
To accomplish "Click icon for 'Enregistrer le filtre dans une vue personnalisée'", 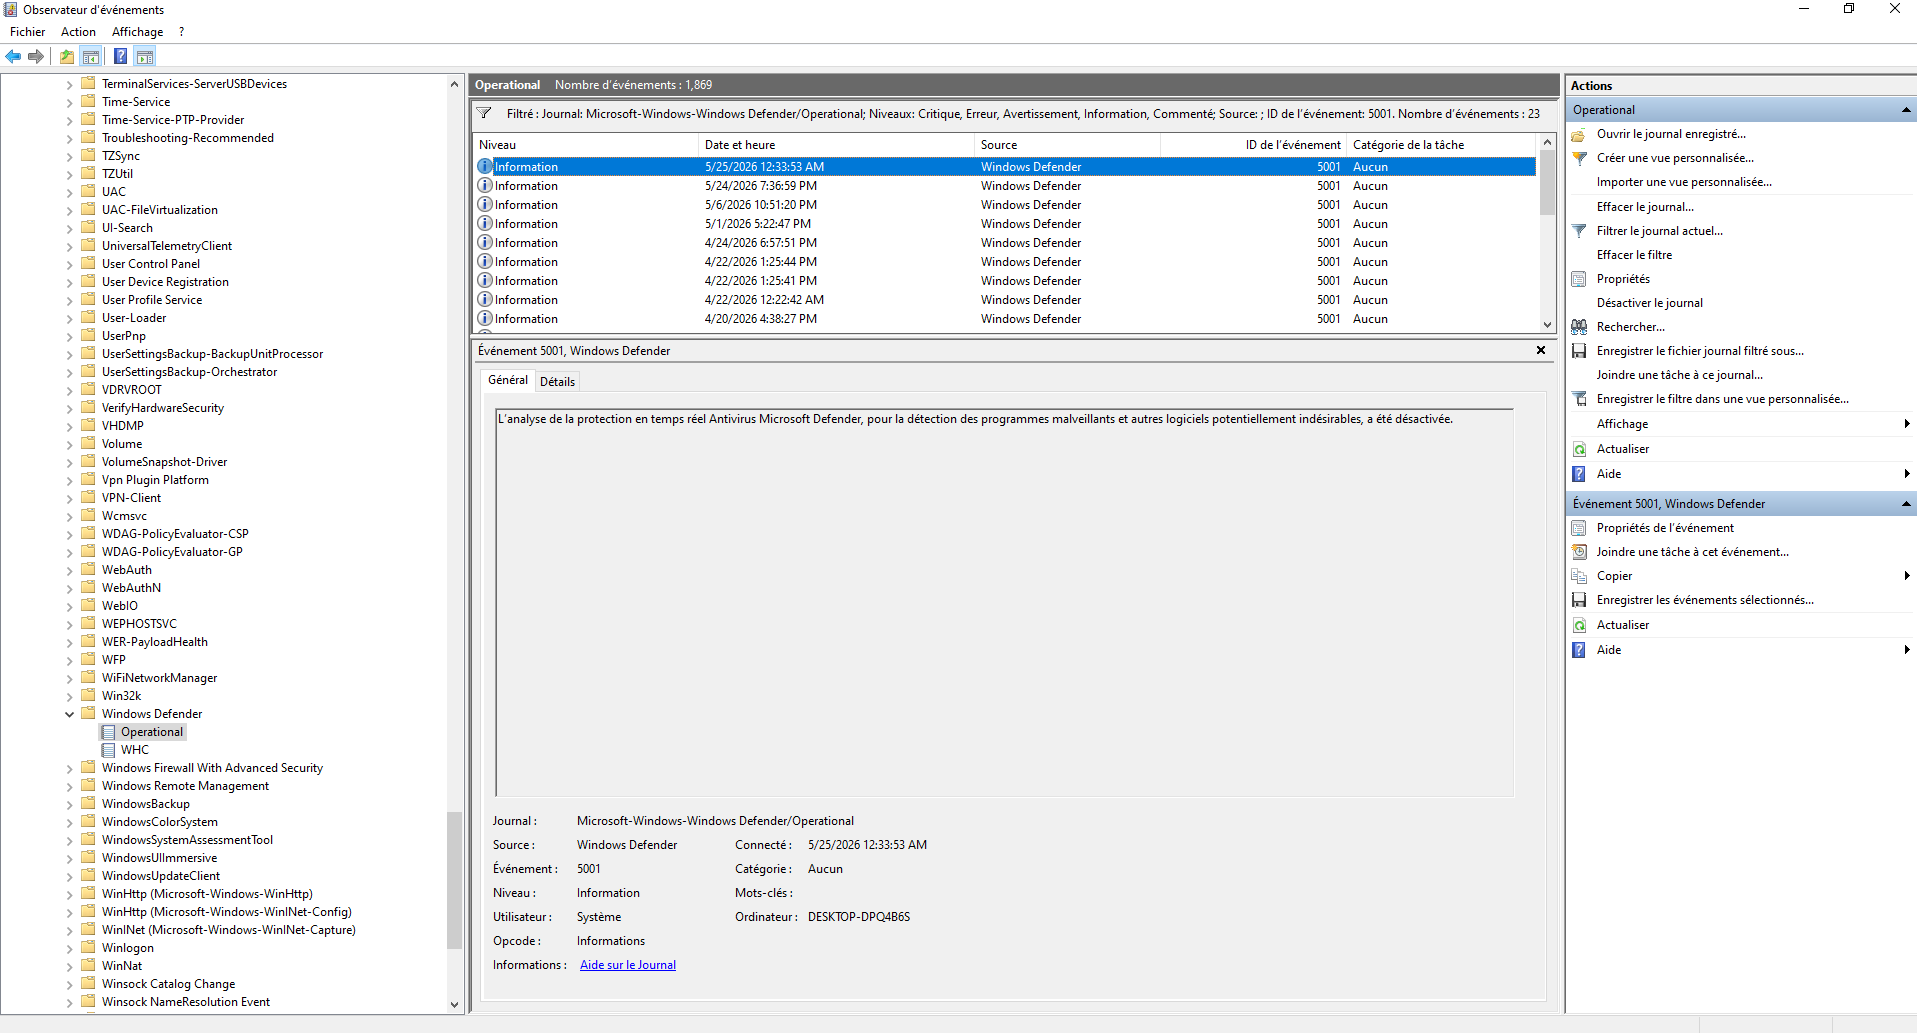I will [x=1579, y=399].
